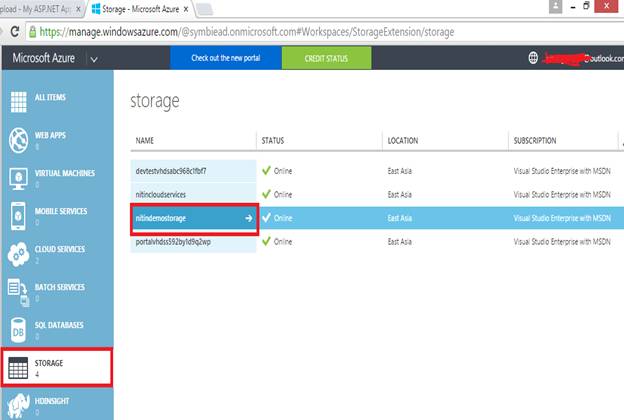Click the Cloud Services gear-cloud icon

(x=18, y=254)
